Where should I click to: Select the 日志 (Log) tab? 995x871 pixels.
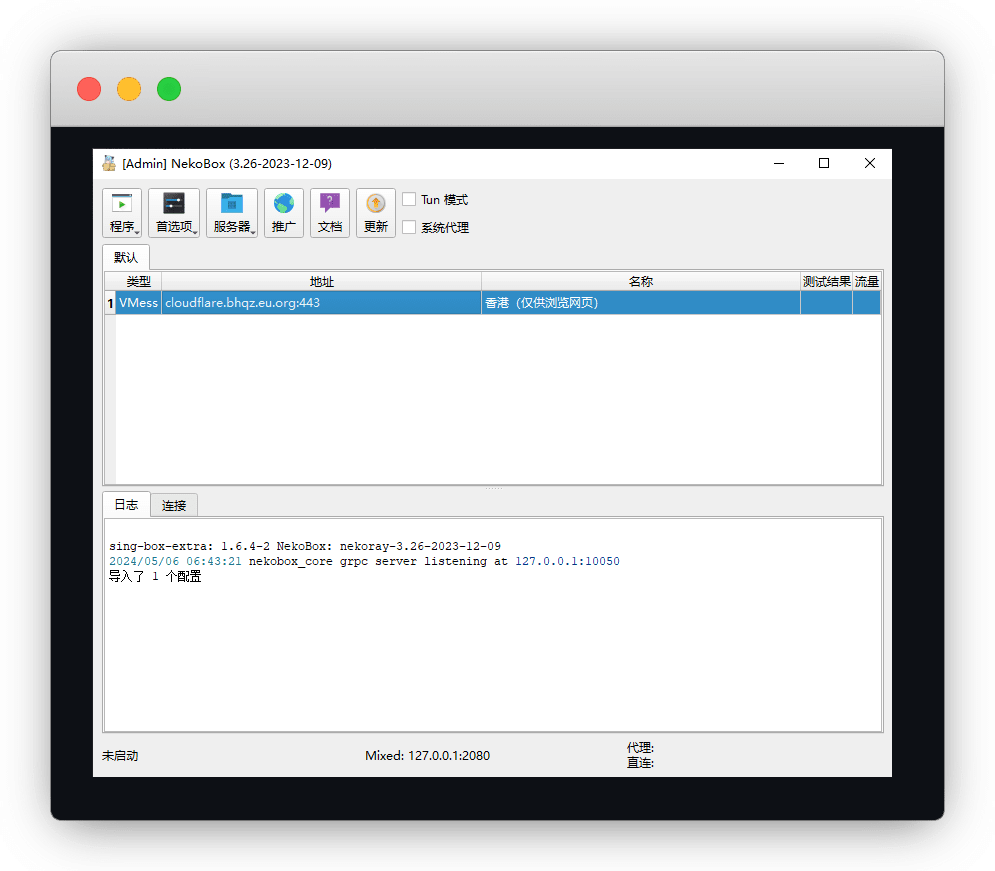click(126, 505)
